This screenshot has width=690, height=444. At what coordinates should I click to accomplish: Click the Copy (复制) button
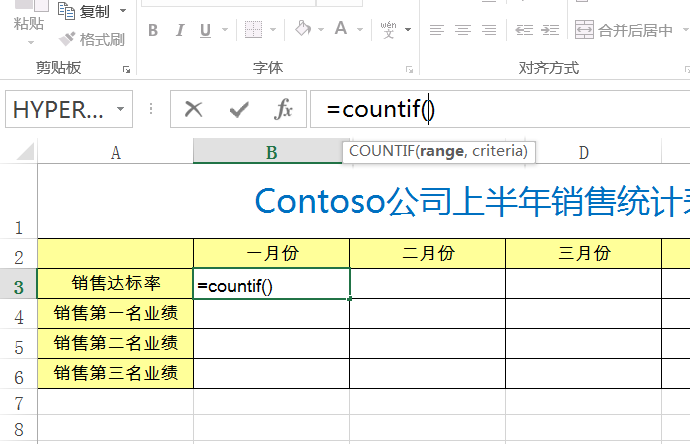tap(84, 11)
